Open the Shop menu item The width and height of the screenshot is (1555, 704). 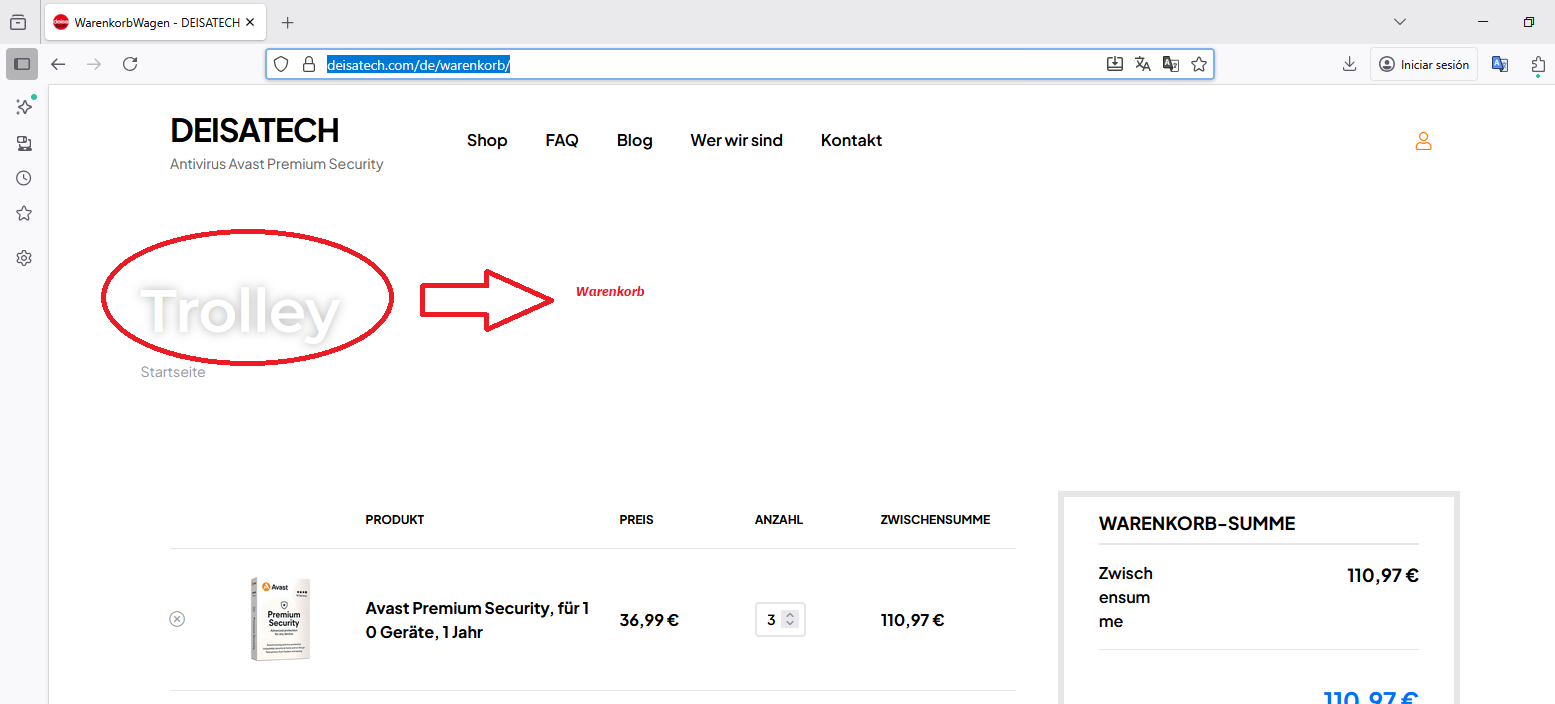pyautogui.click(x=487, y=141)
